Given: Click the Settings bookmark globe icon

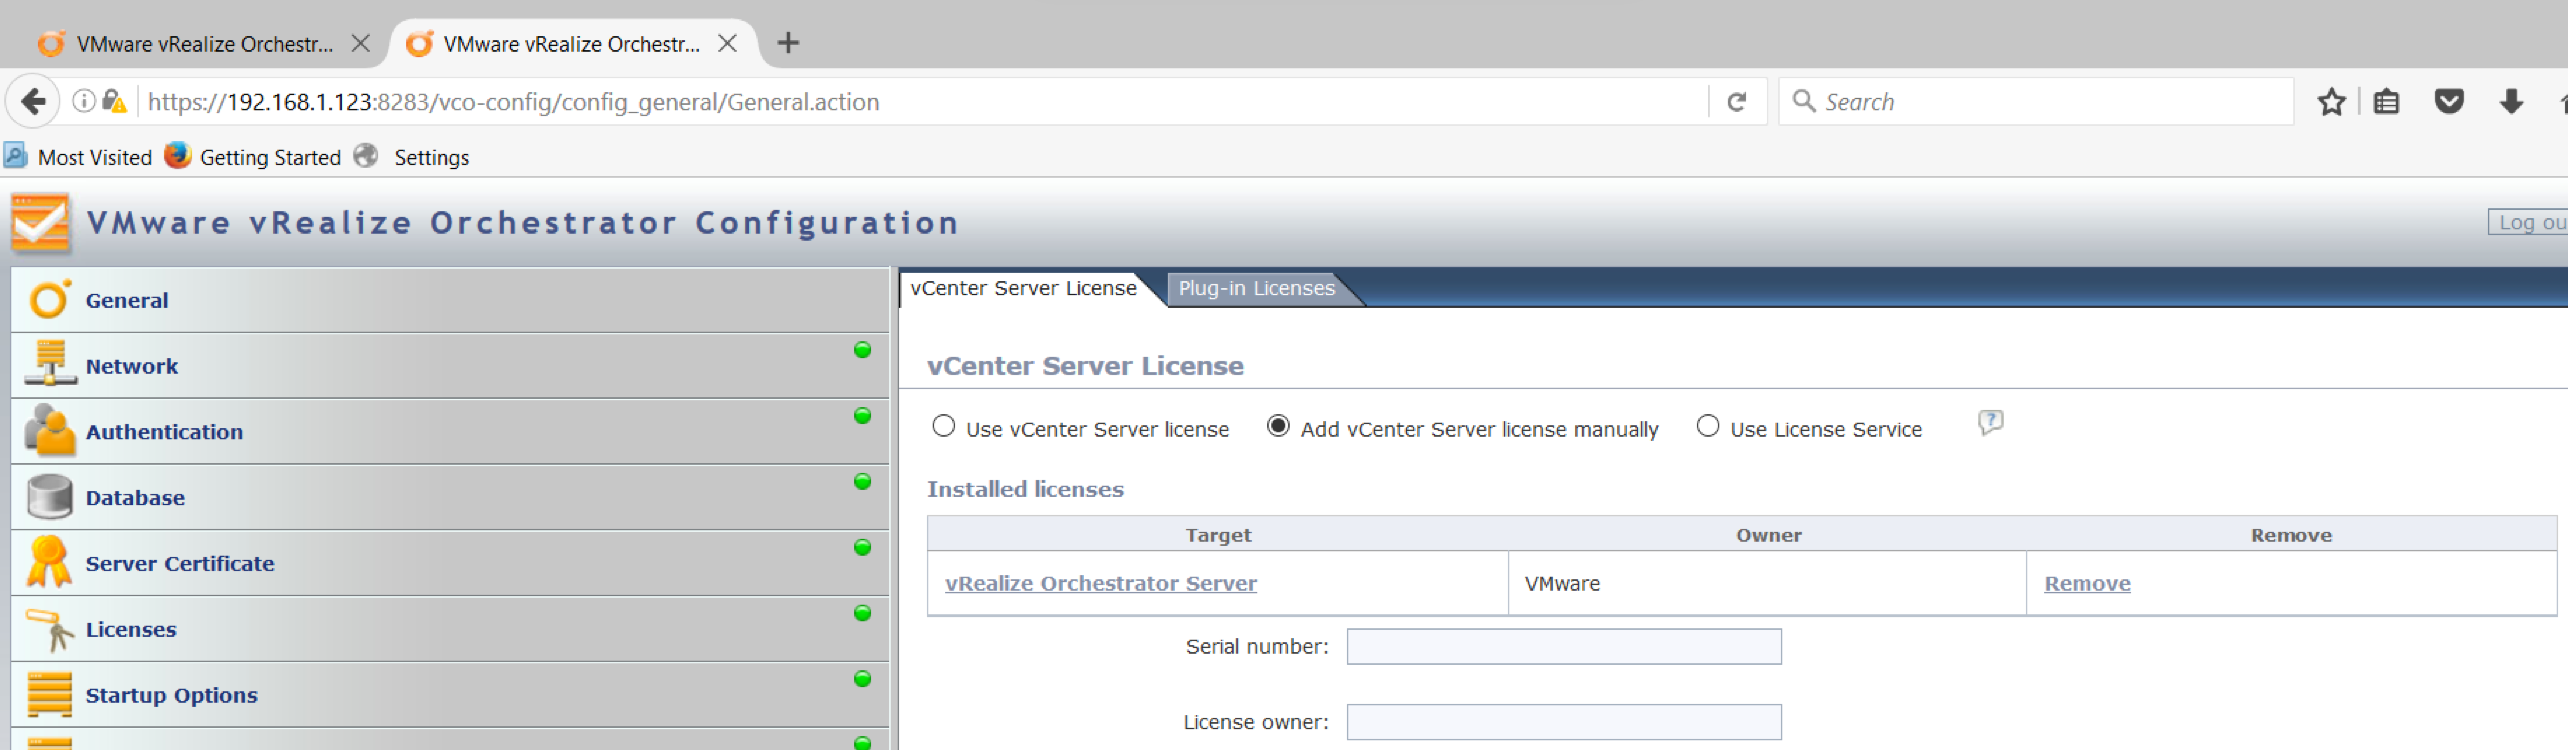Looking at the screenshot, I should 366,156.
